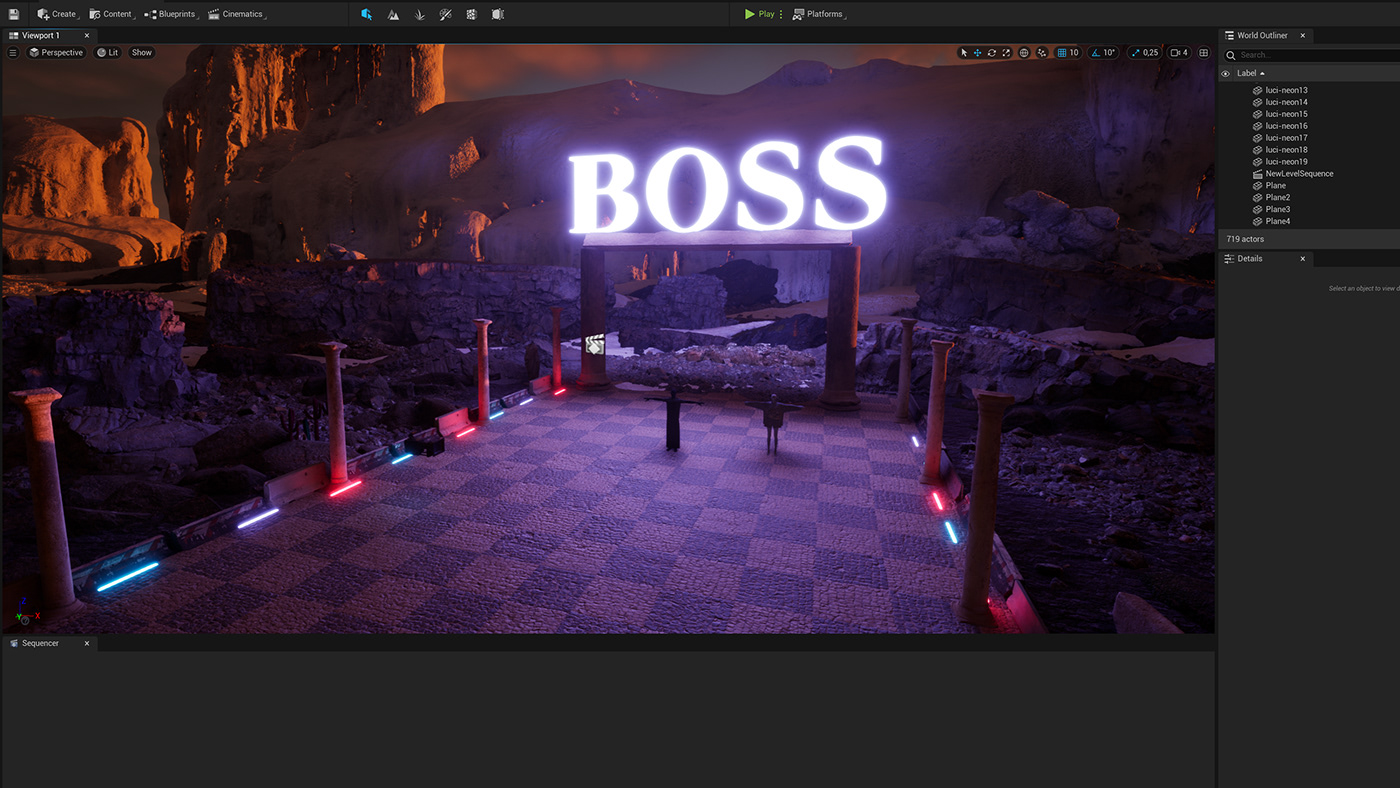Choose the rotate gizmo tool
Screen dimensions: 1400x788
point(992,53)
